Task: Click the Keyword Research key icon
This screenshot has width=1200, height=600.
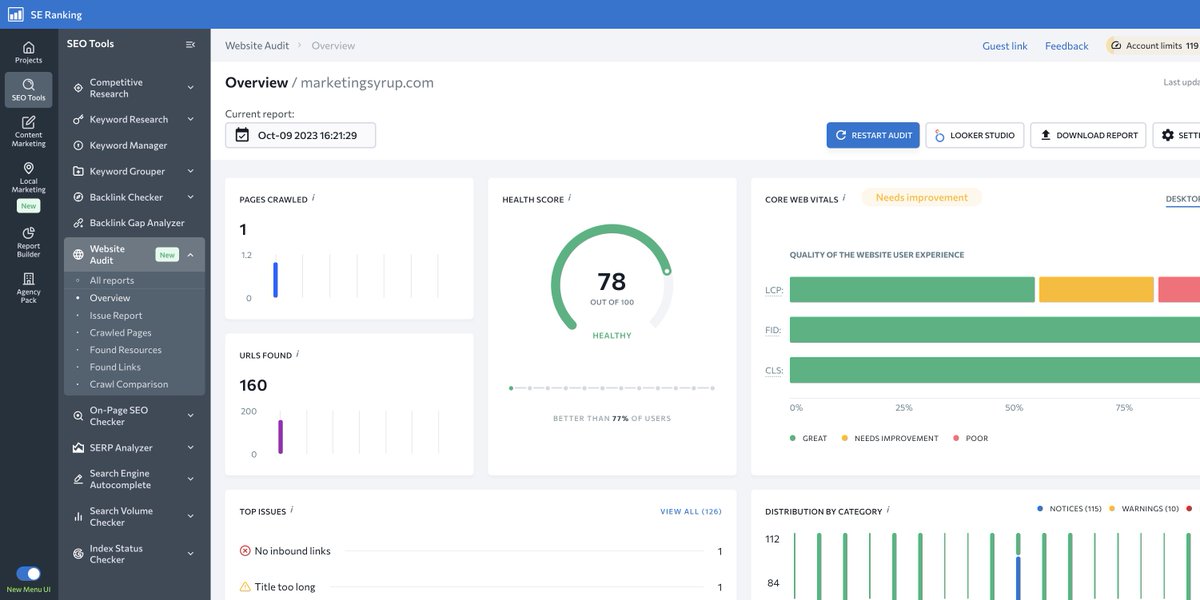Action: click(x=78, y=119)
